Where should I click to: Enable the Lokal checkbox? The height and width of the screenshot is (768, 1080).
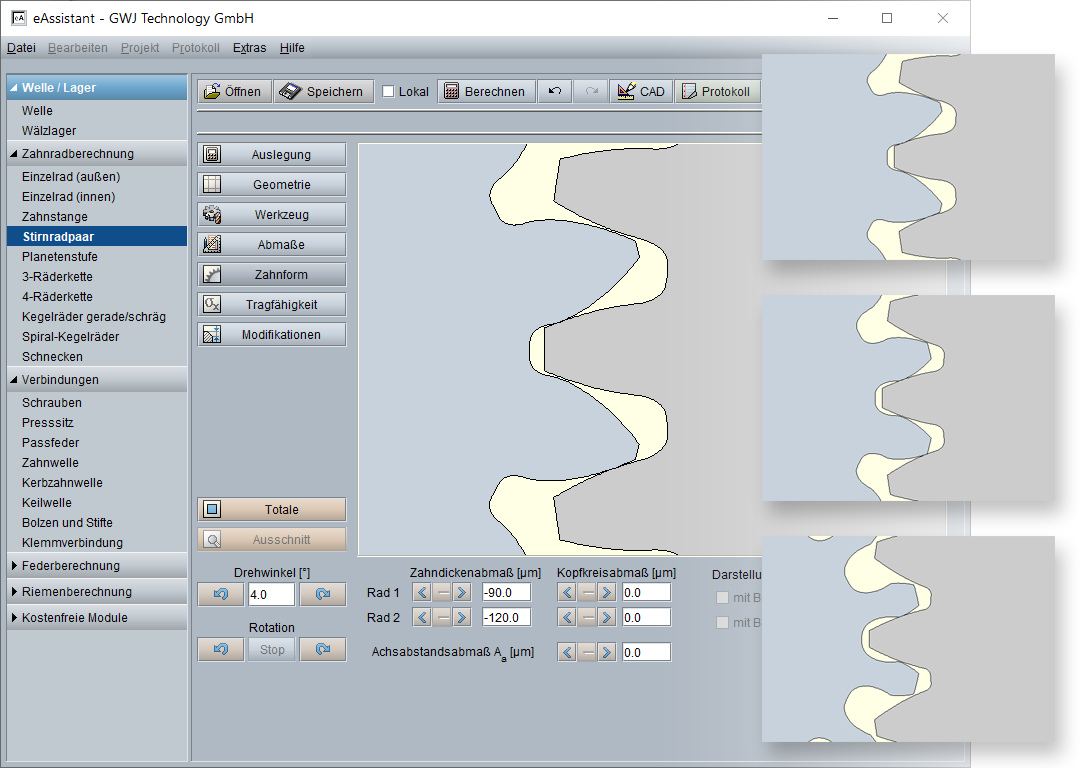pyautogui.click(x=388, y=92)
